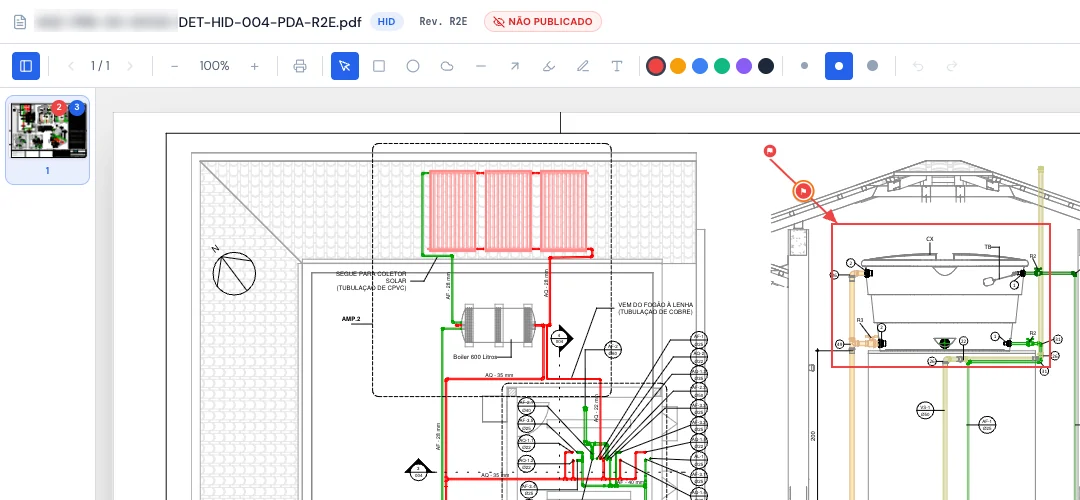Choose the black color swatch

(766, 66)
